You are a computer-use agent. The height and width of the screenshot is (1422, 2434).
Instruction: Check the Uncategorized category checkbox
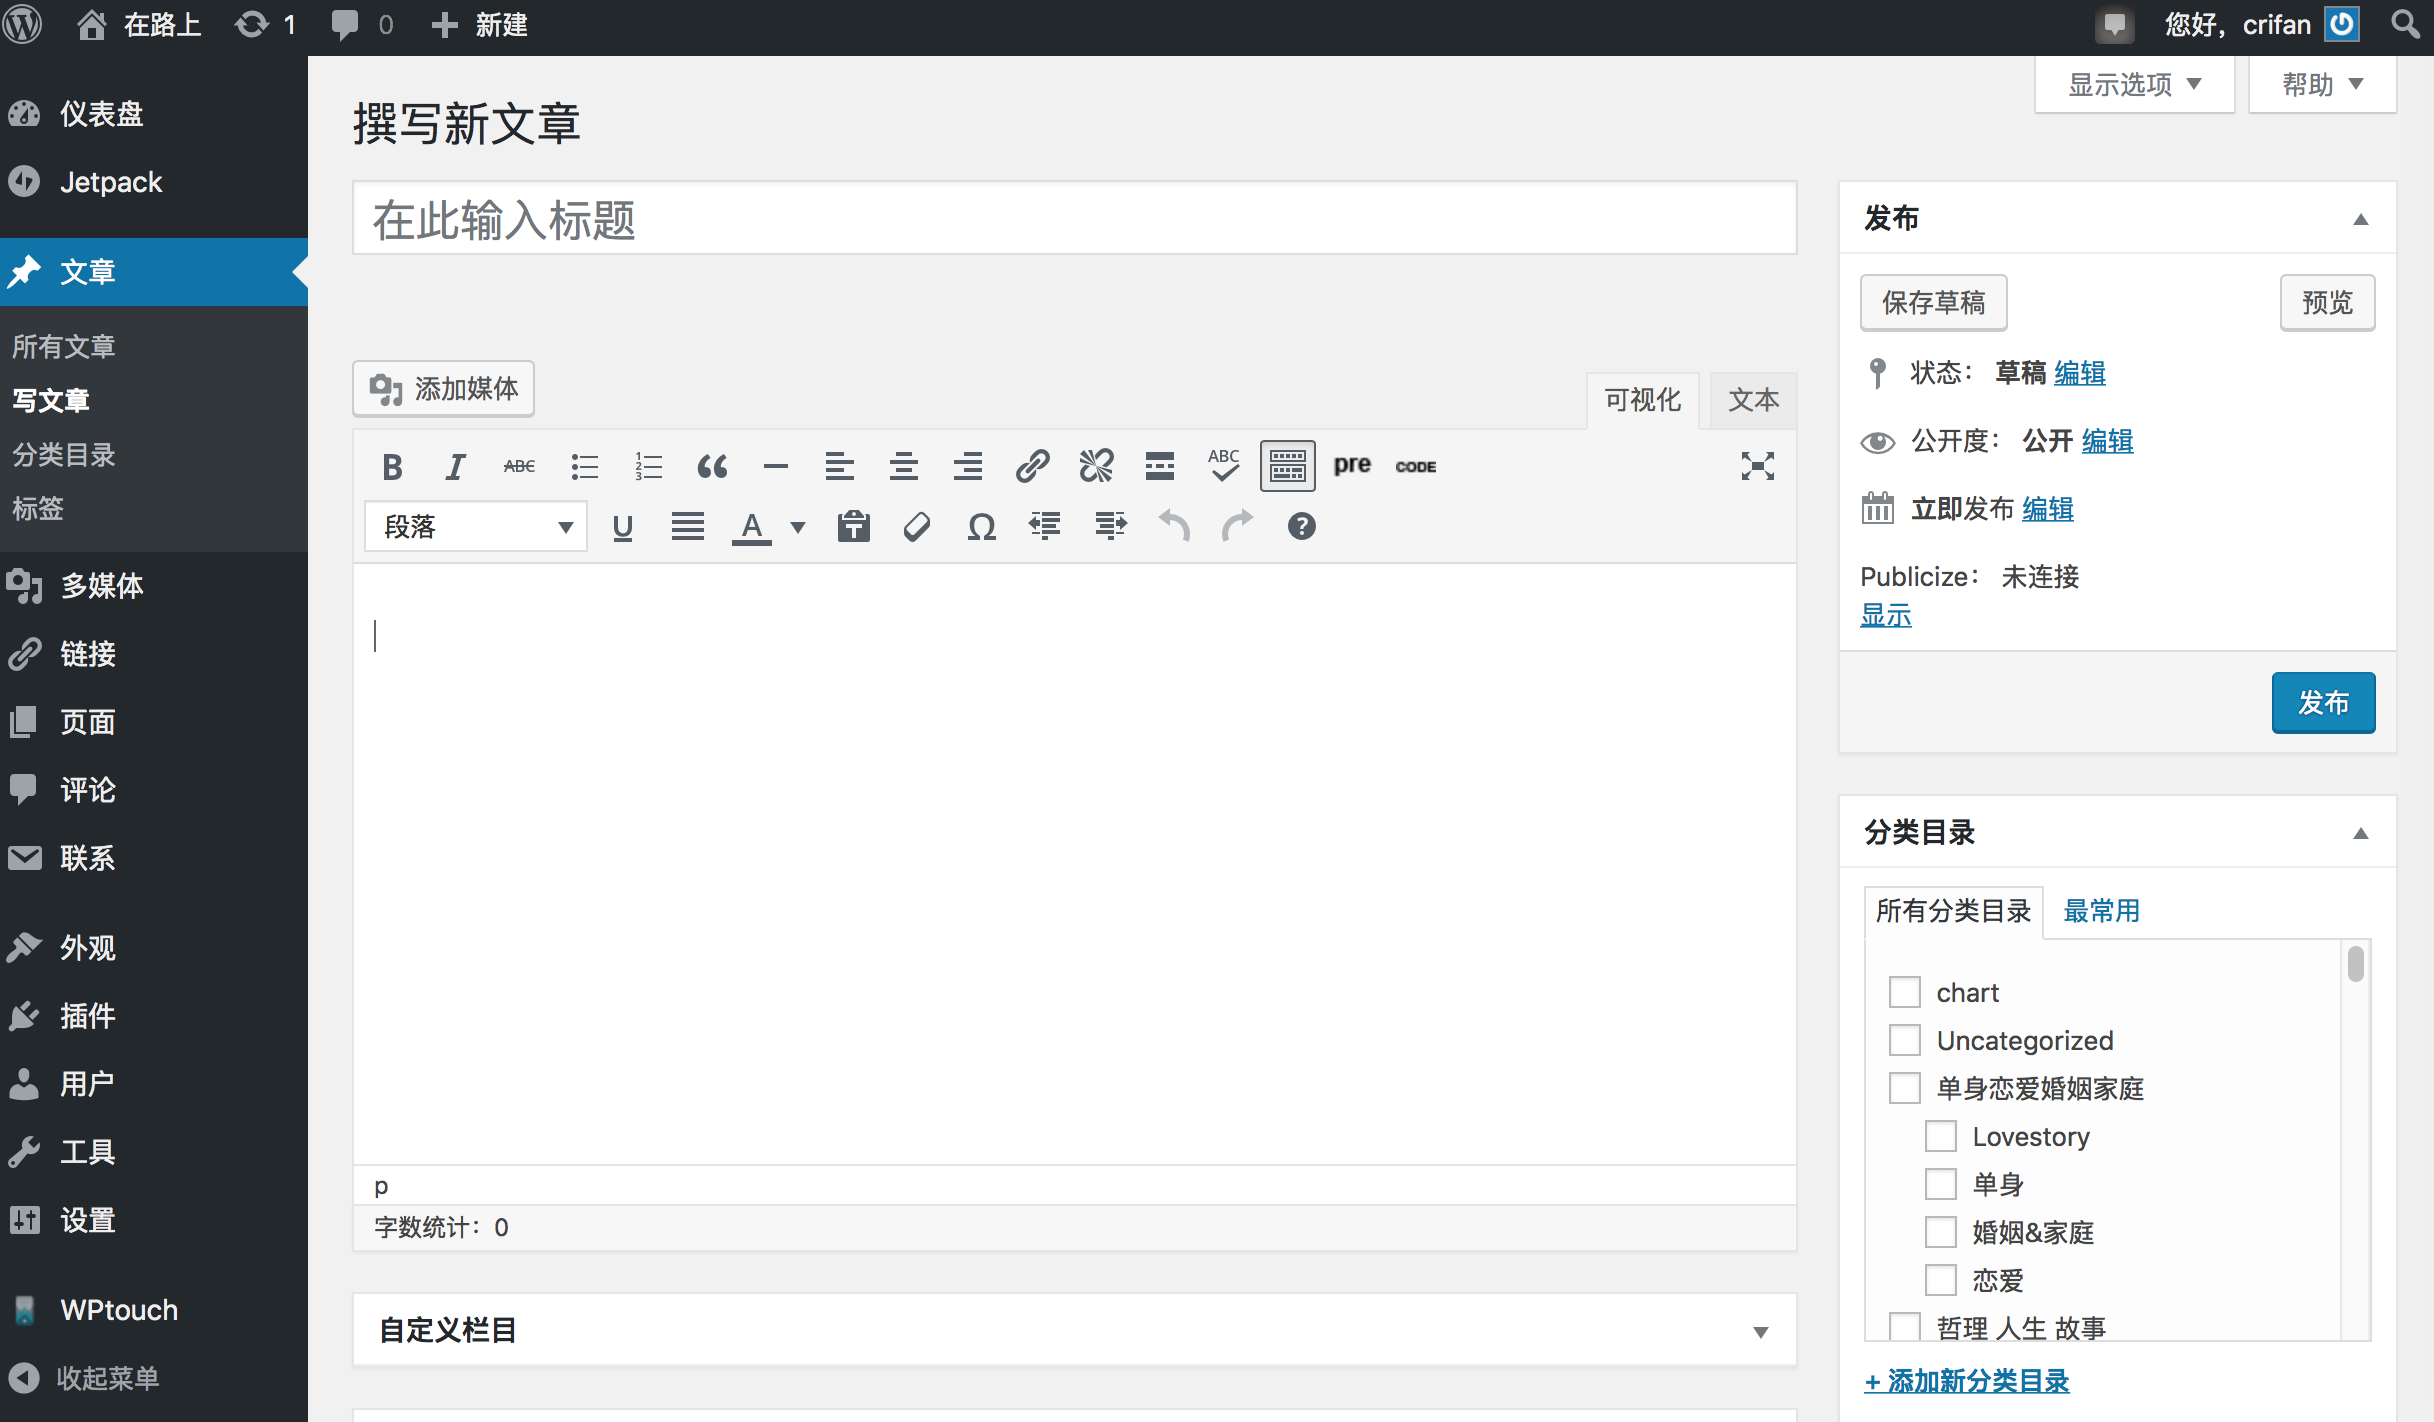[1904, 1040]
